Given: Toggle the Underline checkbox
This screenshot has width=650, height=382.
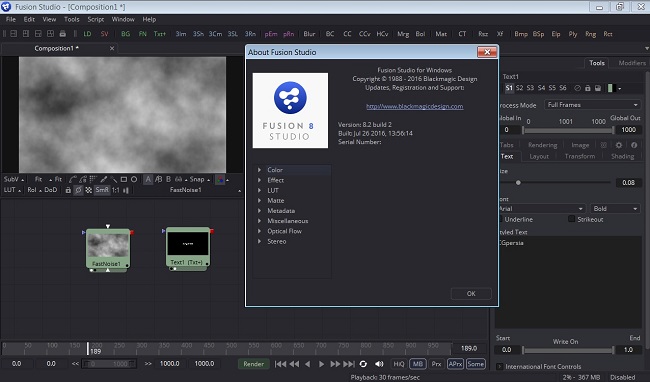Looking at the screenshot, I should pos(499,219).
